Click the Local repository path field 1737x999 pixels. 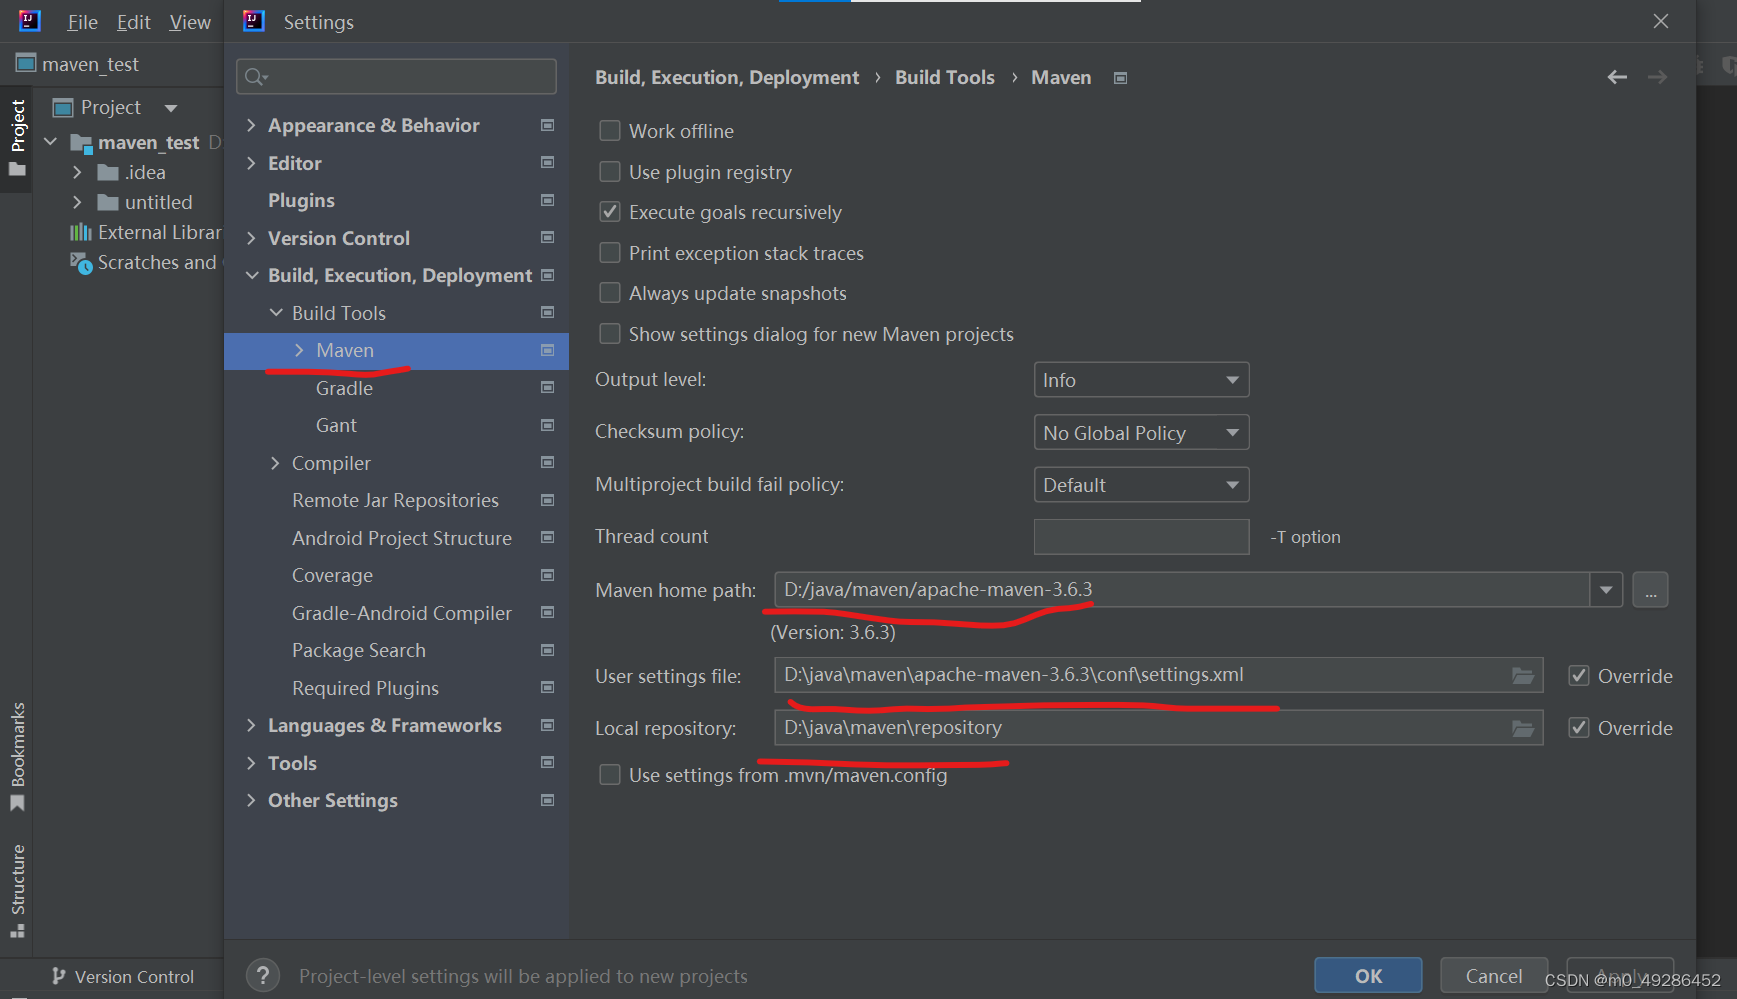point(1158,728)
